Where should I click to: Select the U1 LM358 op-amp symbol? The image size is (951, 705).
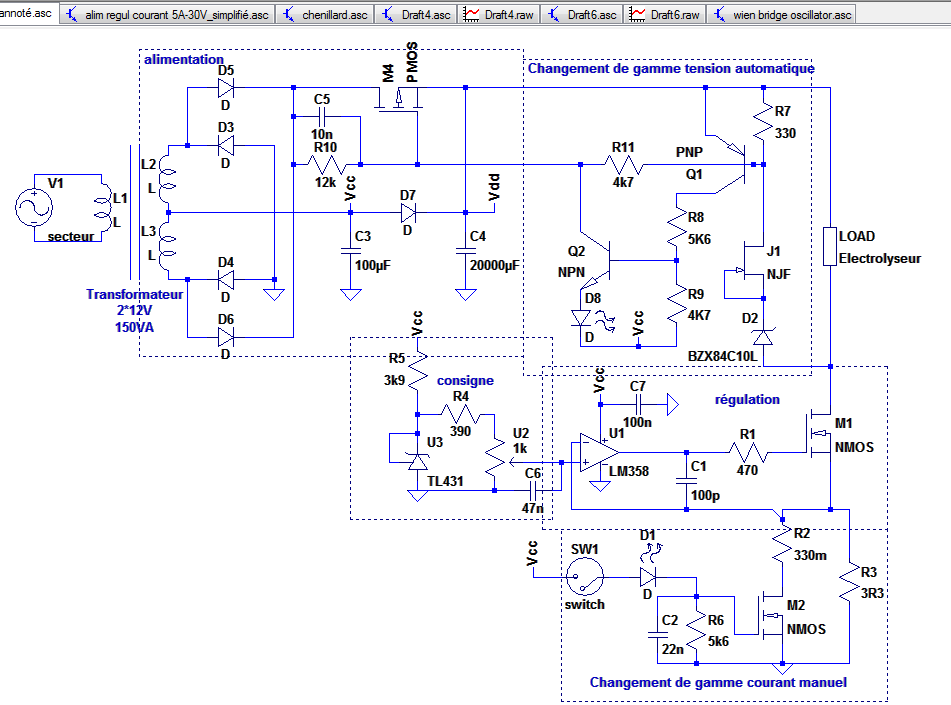(595, 453)
